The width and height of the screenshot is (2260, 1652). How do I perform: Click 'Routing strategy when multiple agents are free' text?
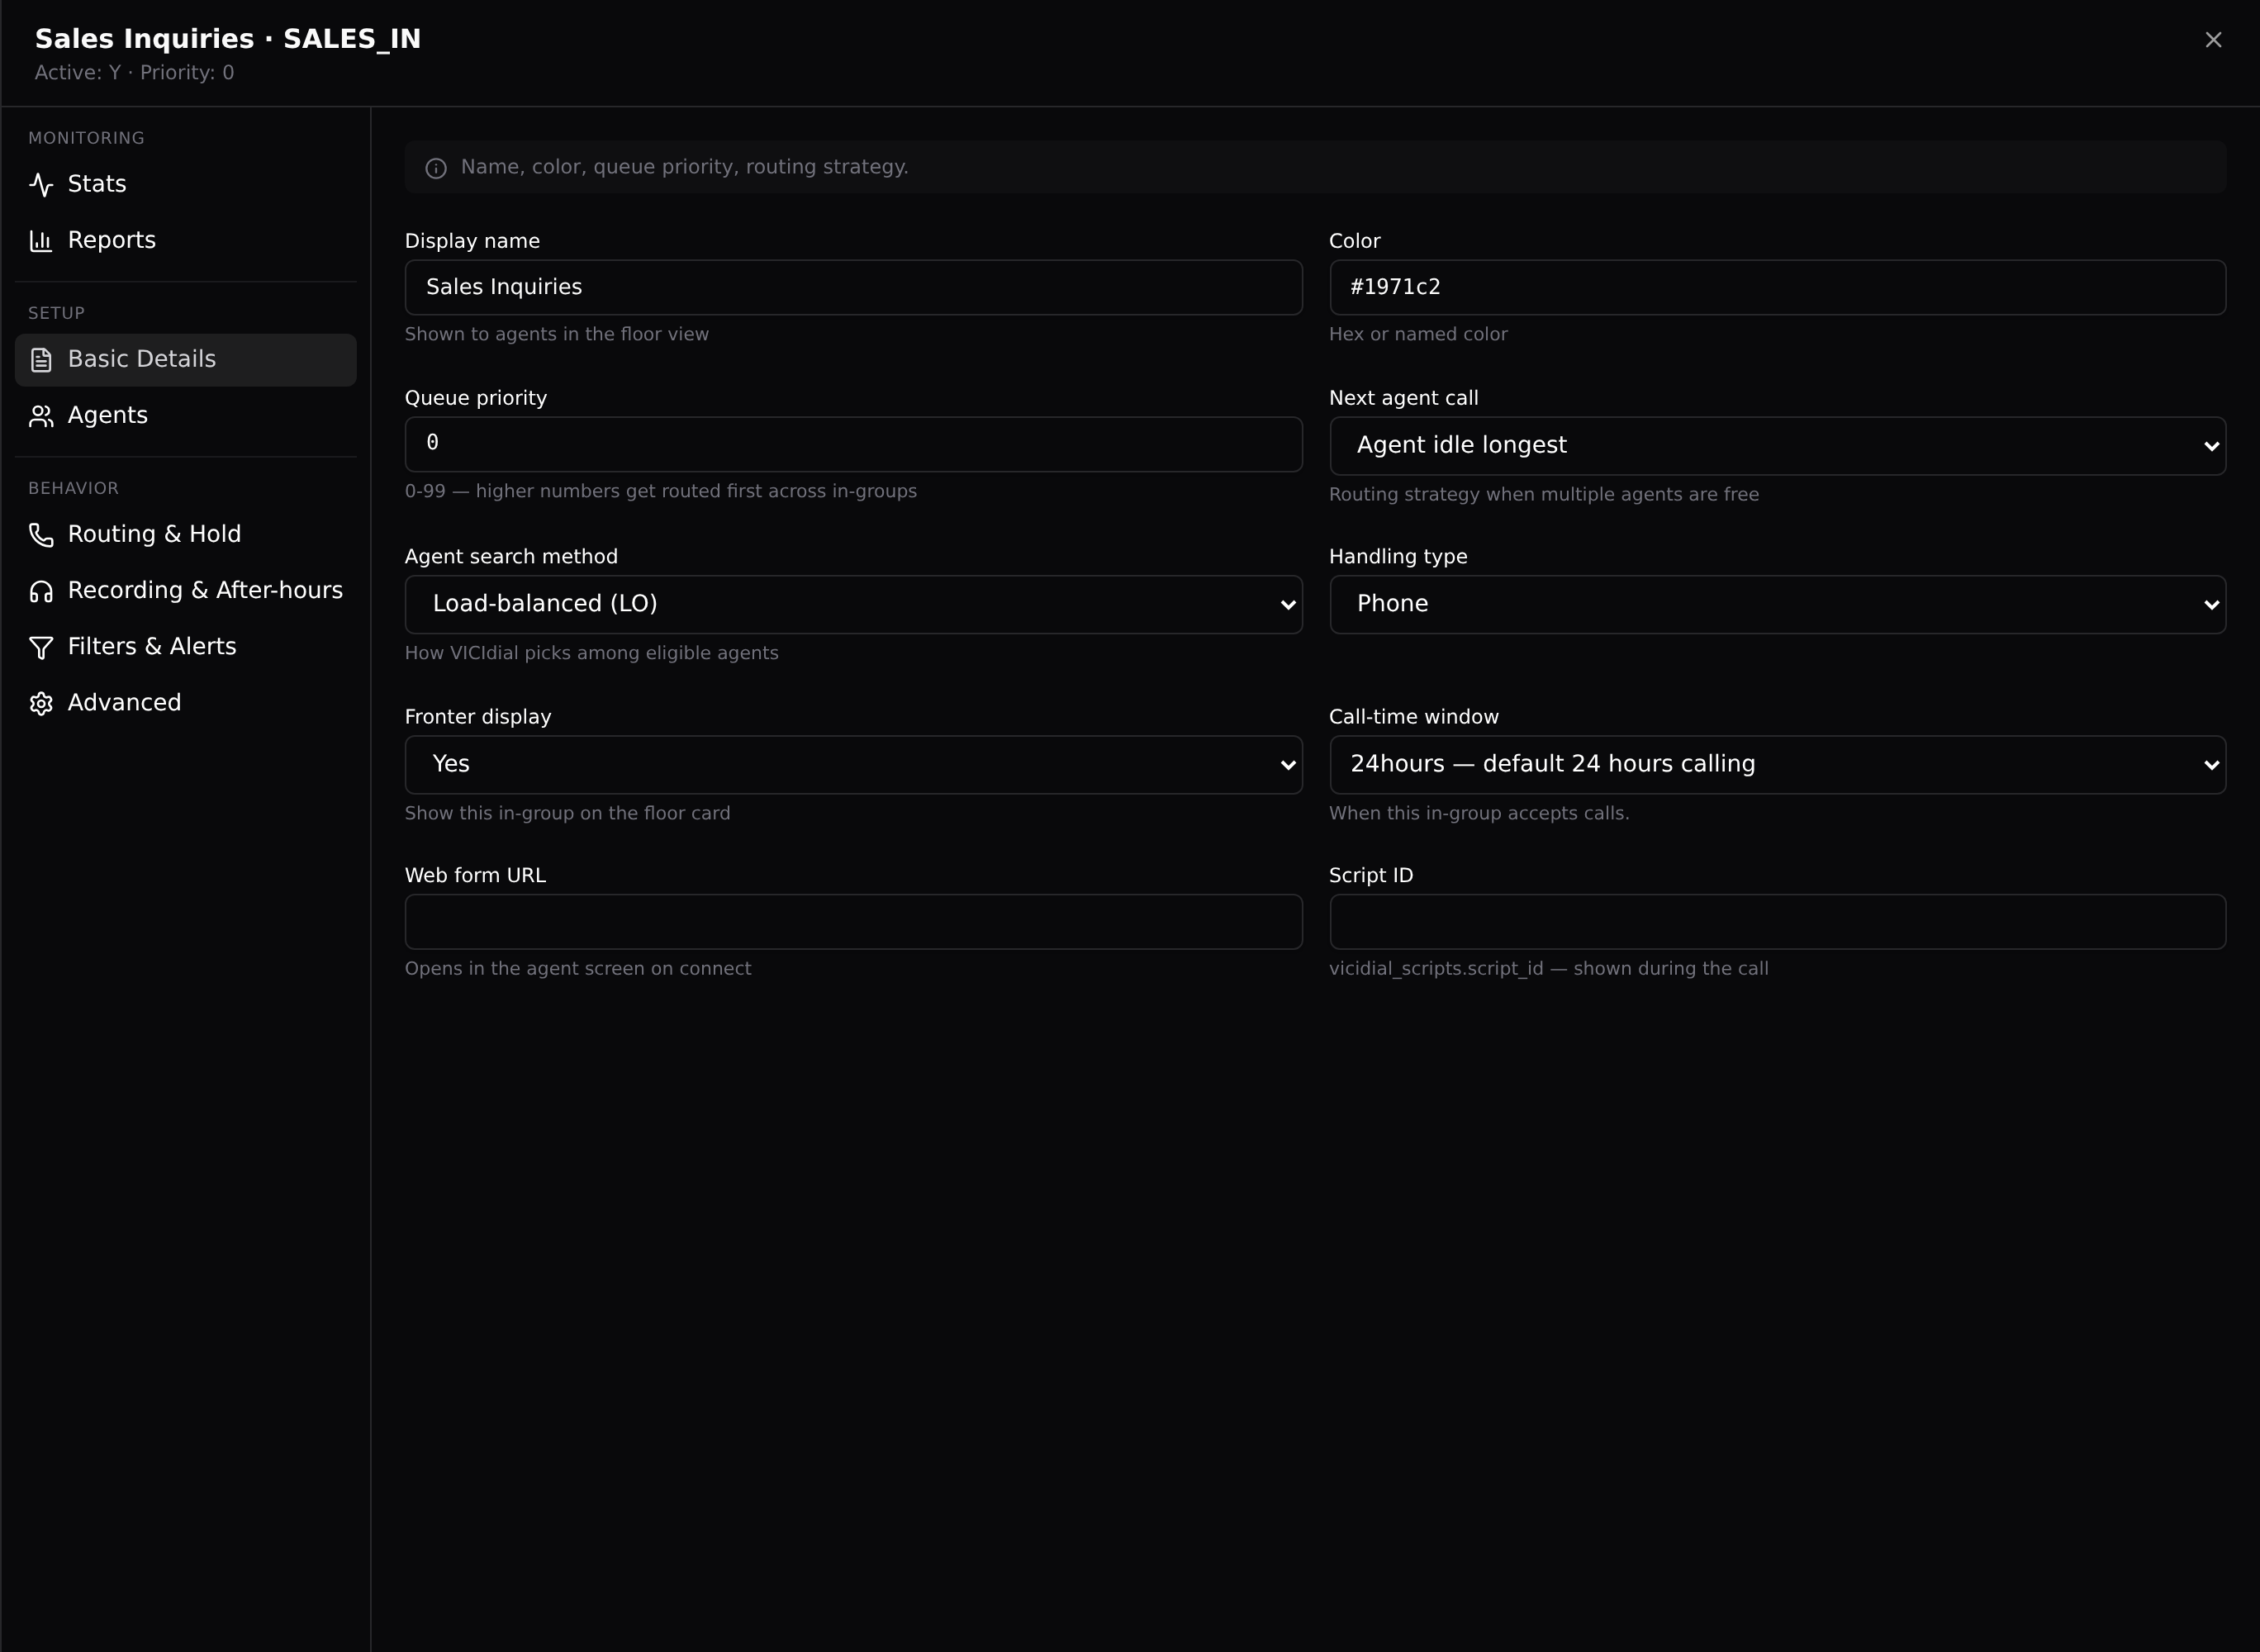tap(1543, 495)
